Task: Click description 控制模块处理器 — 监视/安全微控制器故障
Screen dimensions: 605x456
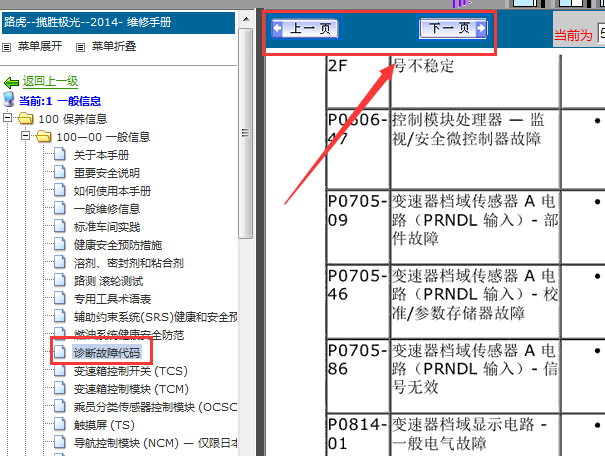Action: tap(468, 129)
